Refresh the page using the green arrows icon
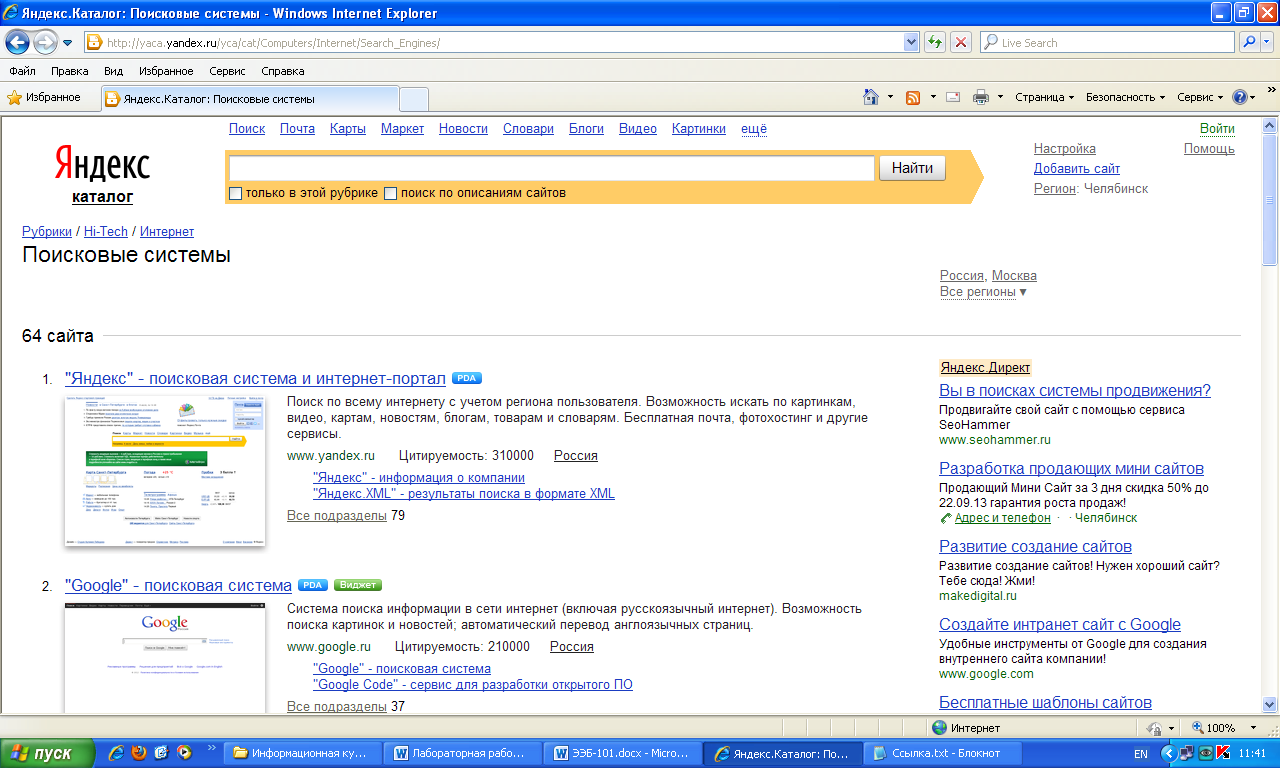The image size is (1280, 768). point(935,42)
